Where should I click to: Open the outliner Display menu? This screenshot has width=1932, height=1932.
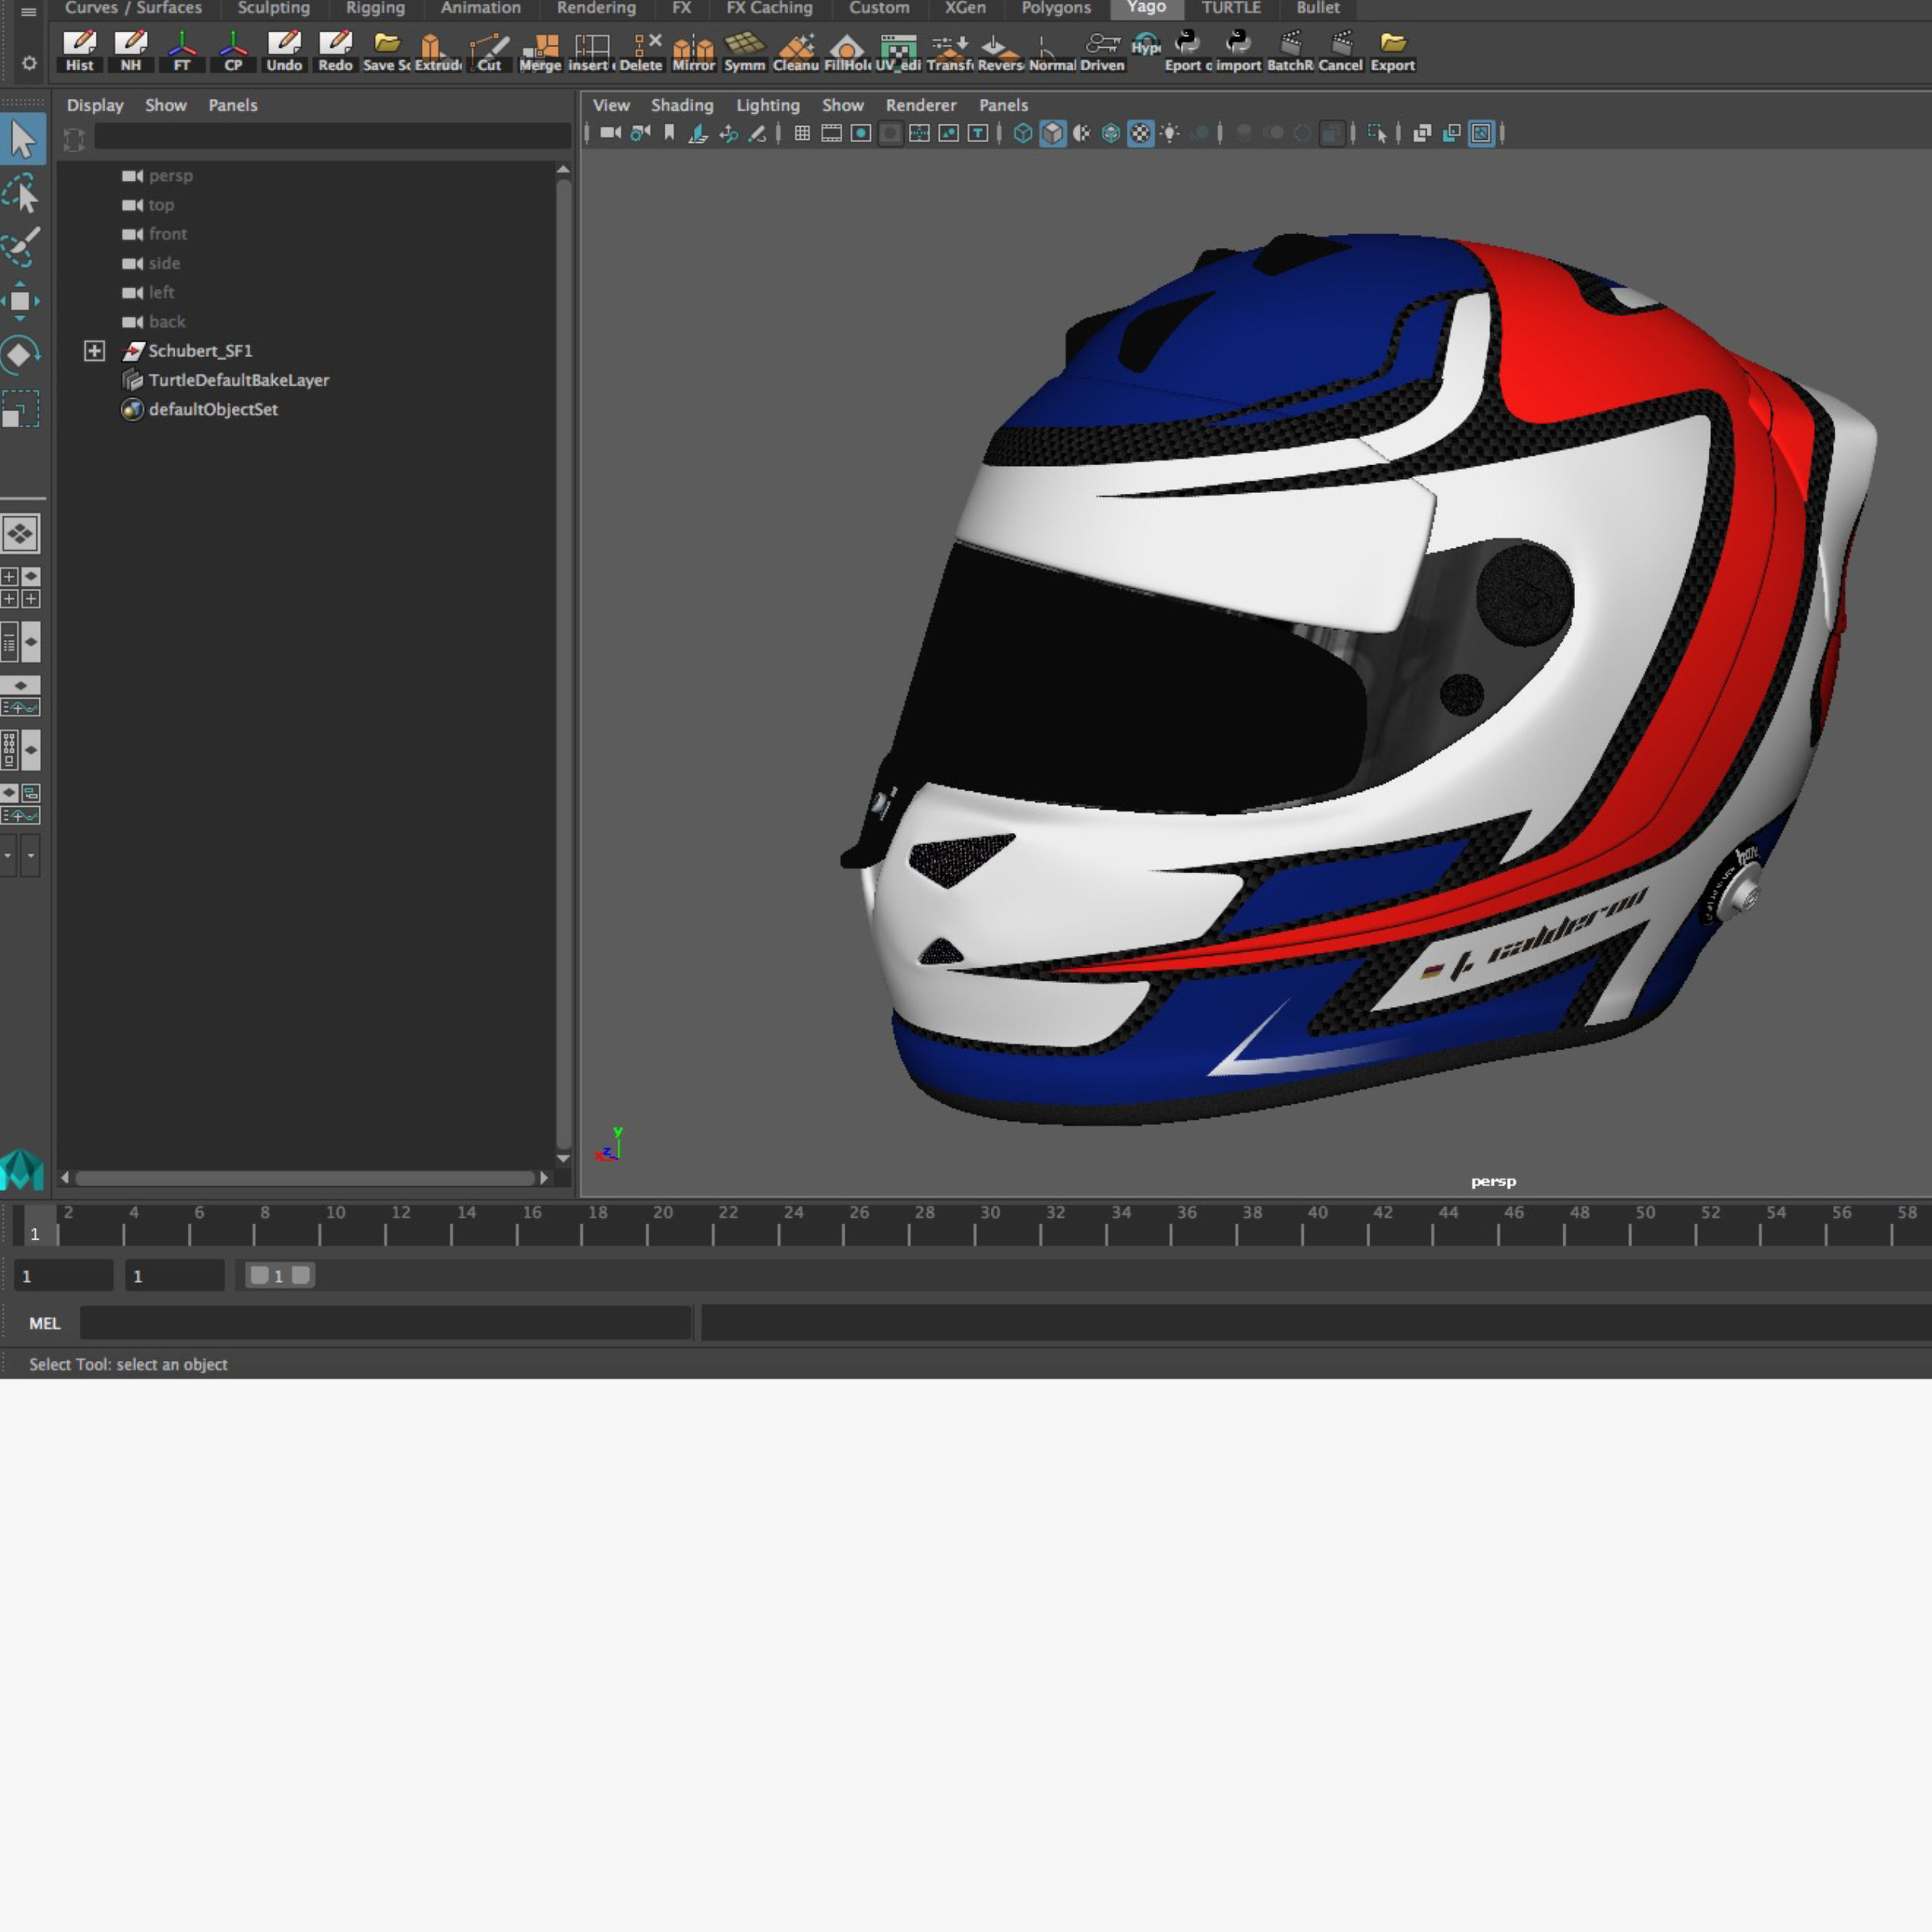(95, 105)
